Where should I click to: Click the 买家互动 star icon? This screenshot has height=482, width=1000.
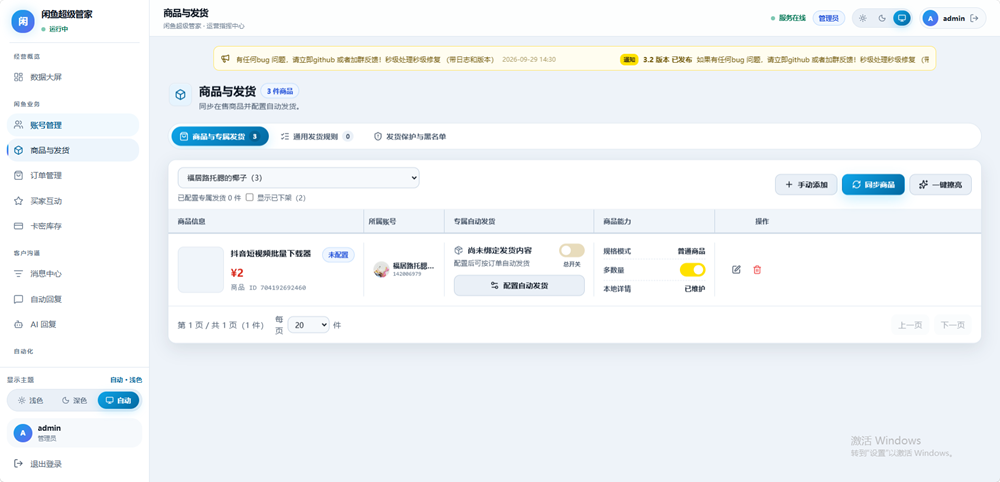(18, 201)
